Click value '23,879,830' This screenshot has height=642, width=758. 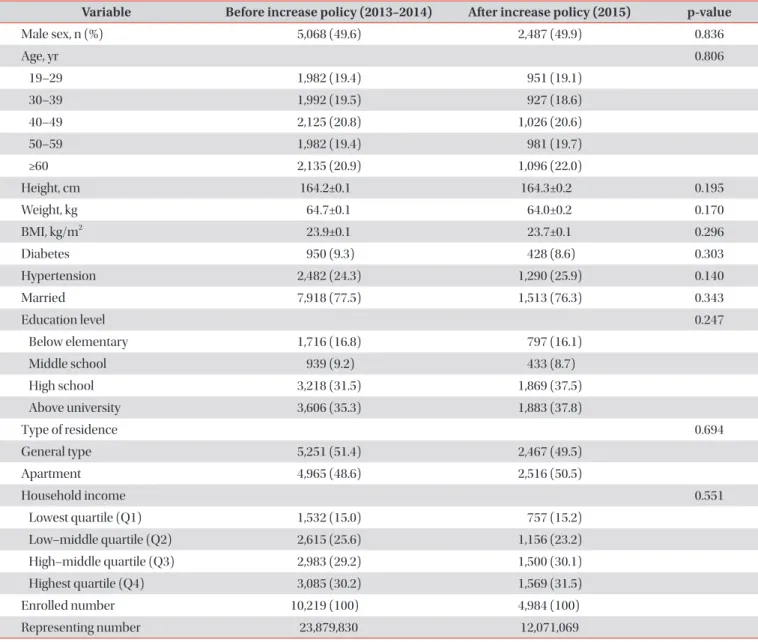pos(328,627)
